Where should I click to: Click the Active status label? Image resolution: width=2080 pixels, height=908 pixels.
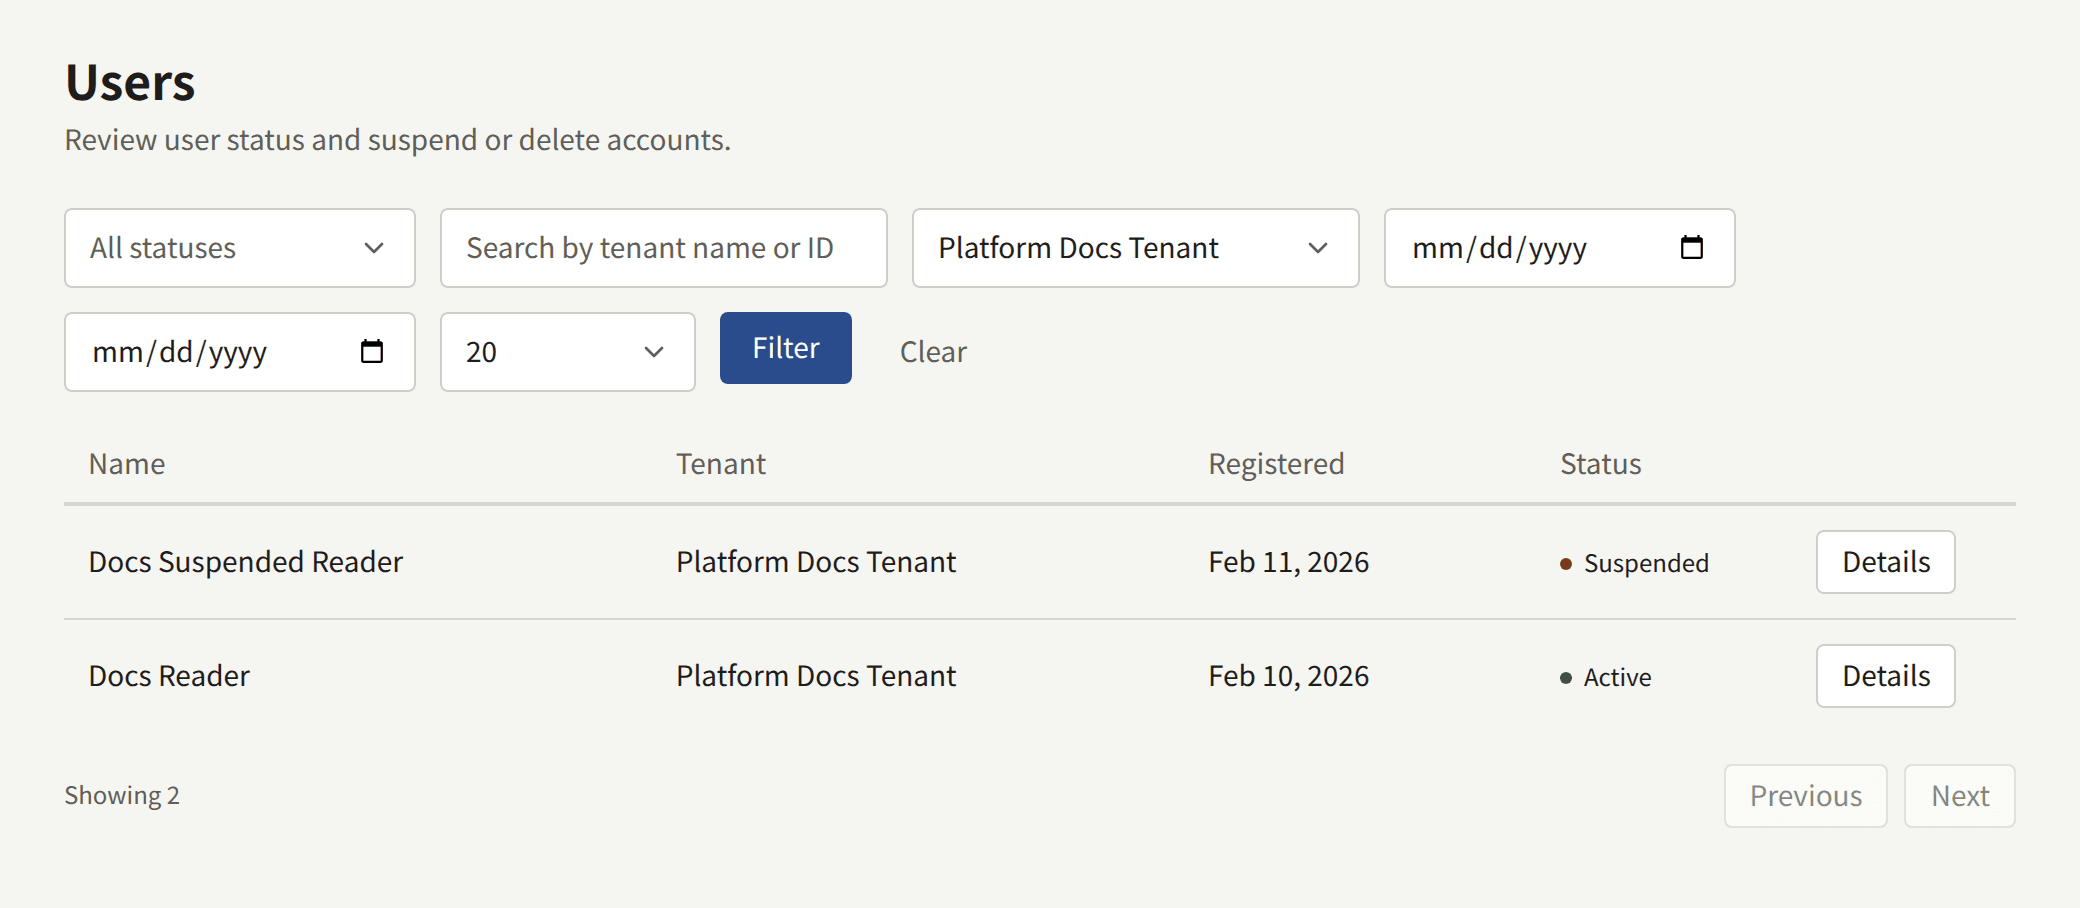(1617, 677)
